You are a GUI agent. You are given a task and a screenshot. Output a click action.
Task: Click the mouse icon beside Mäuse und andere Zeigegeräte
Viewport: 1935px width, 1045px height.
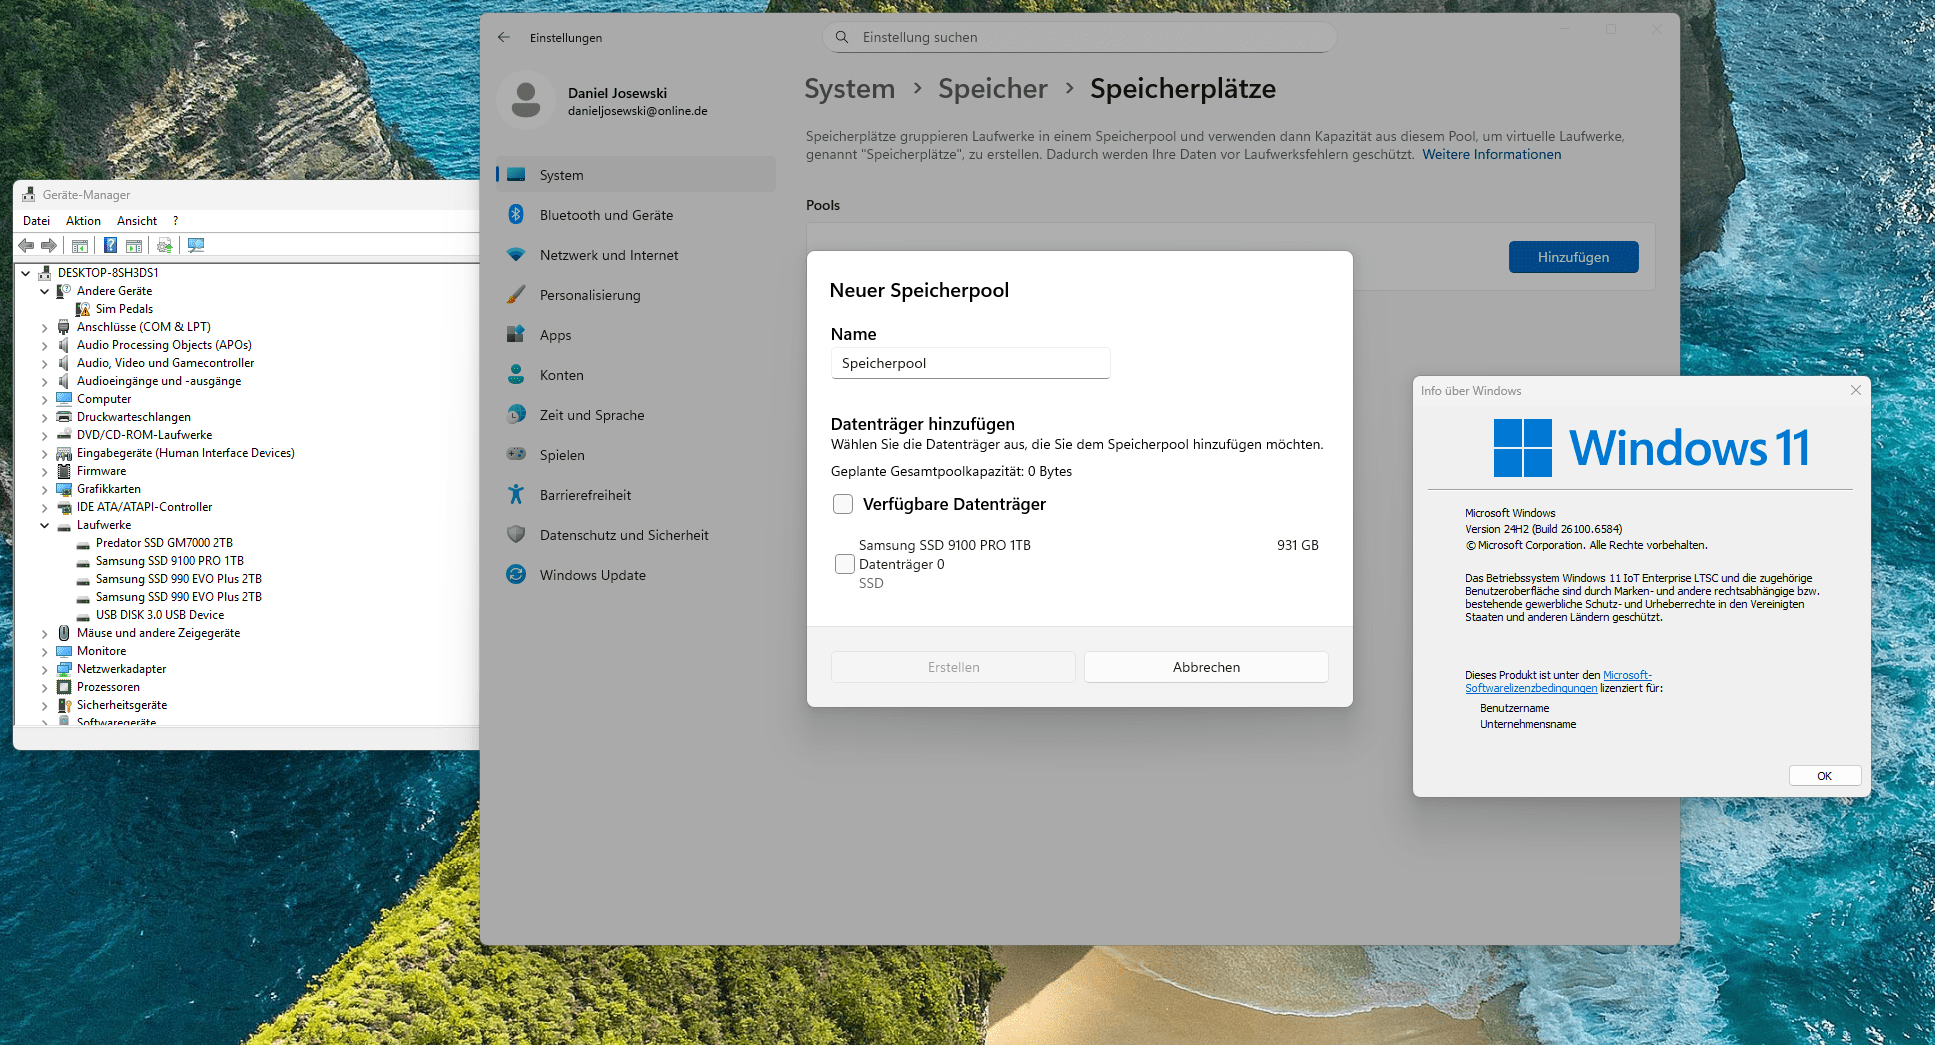pyautogui.click(x=64, y=633)
